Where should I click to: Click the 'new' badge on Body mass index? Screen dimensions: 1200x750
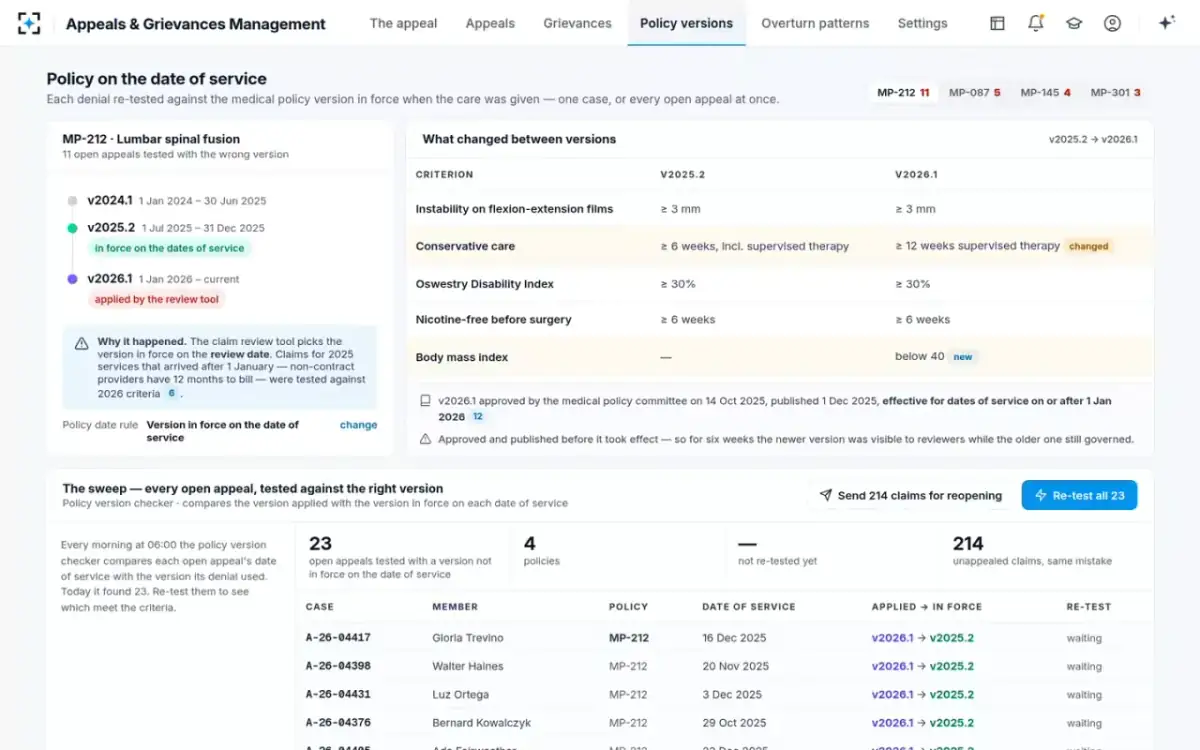pyautogui.click(x=963, y=357)
